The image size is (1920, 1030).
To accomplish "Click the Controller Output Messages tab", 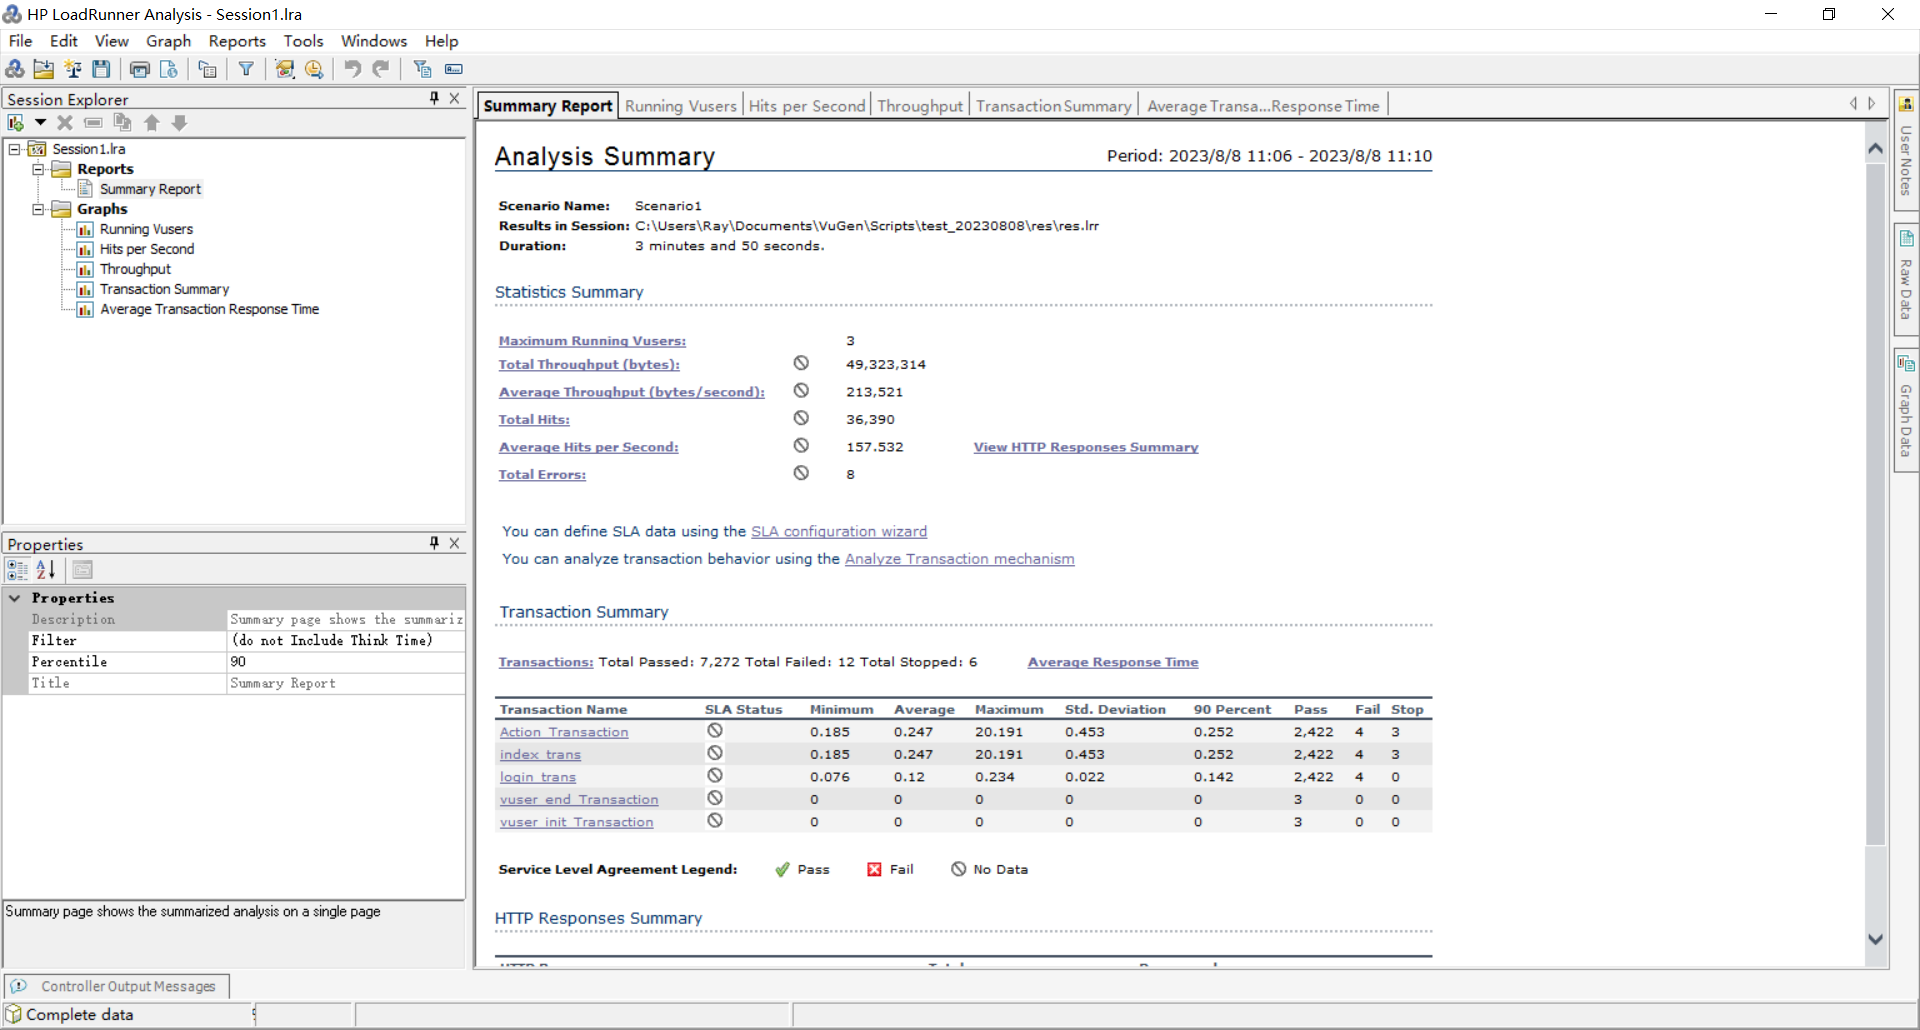I will point(117,986).
